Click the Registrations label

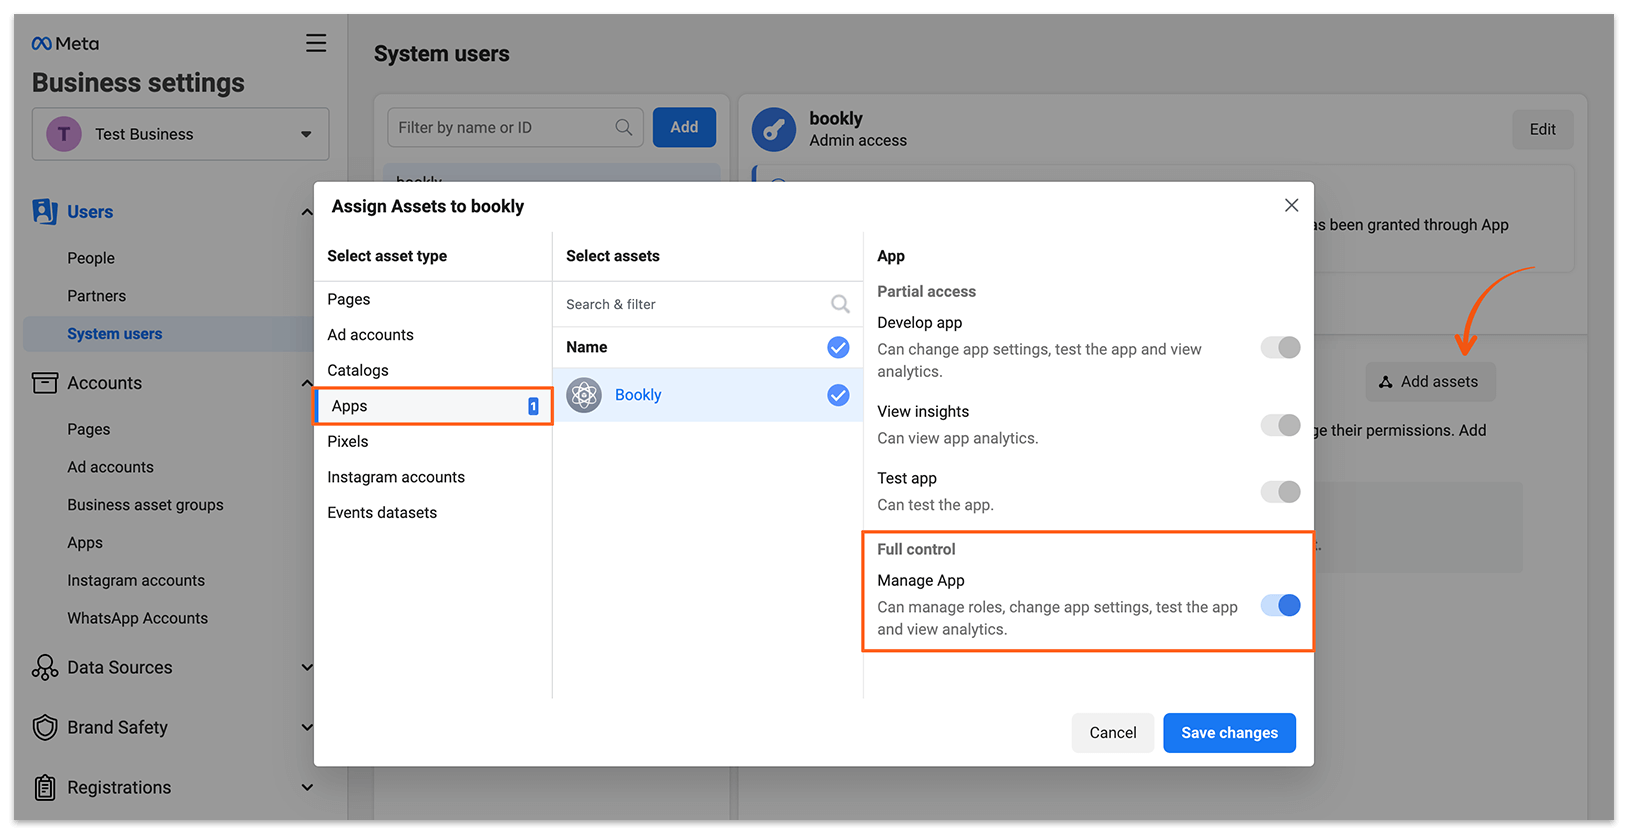119,787
